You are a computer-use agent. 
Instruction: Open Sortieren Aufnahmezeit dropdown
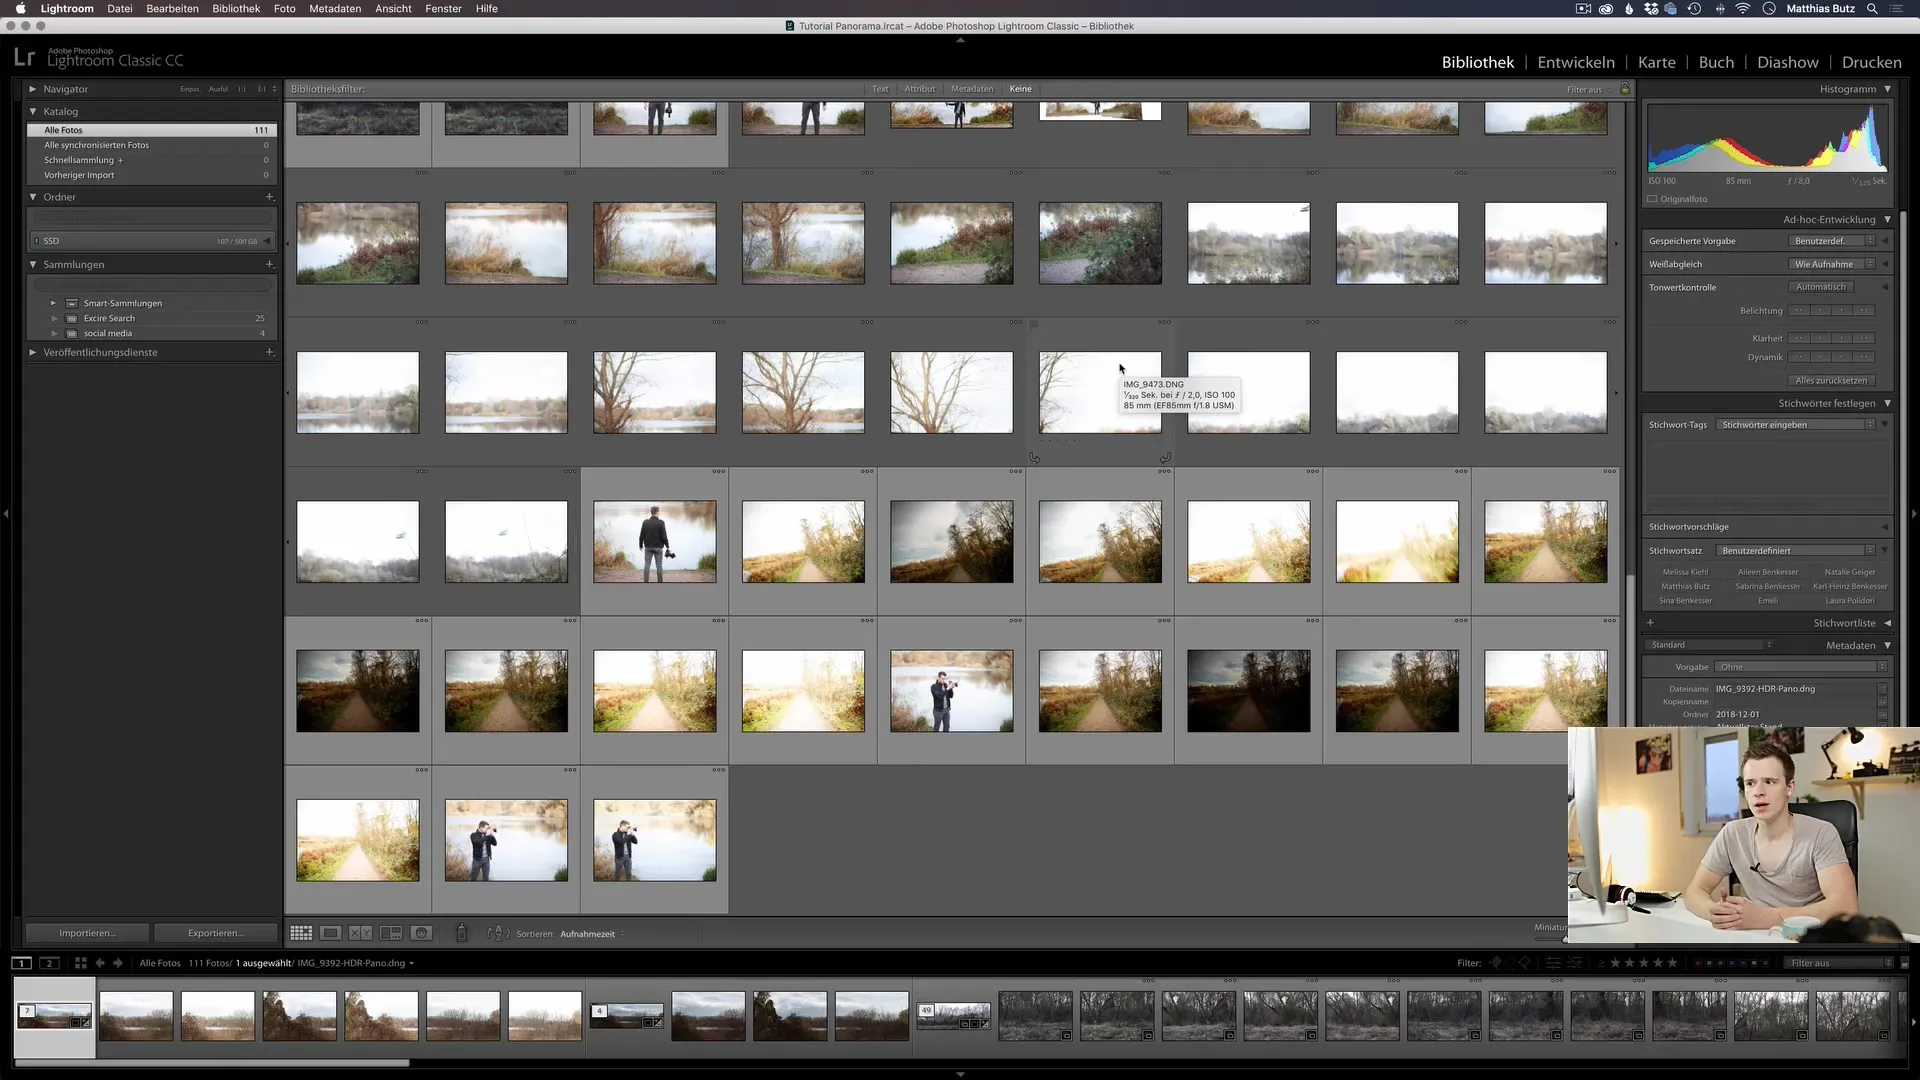point(592,934)
